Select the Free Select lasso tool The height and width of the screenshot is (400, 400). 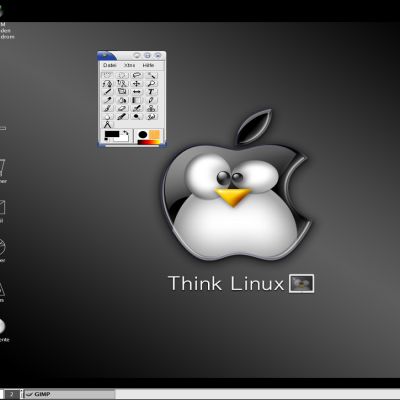pos(136,75)
